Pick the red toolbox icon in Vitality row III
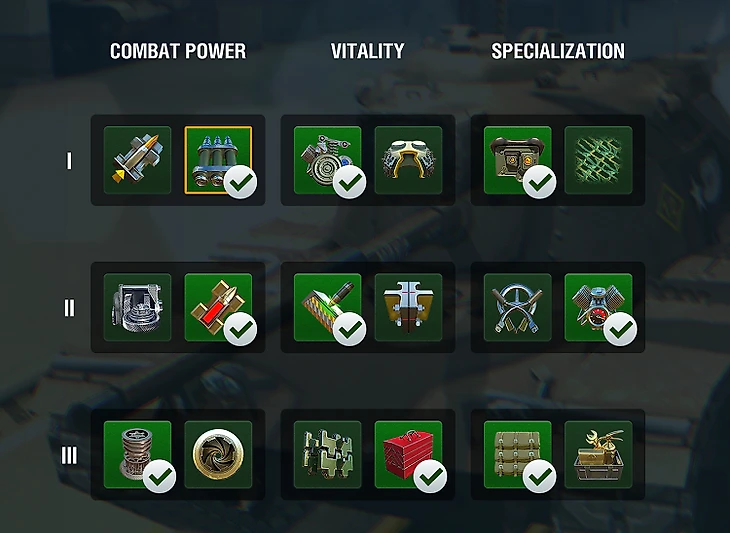 pyautogui.click(x=408, y=455)
